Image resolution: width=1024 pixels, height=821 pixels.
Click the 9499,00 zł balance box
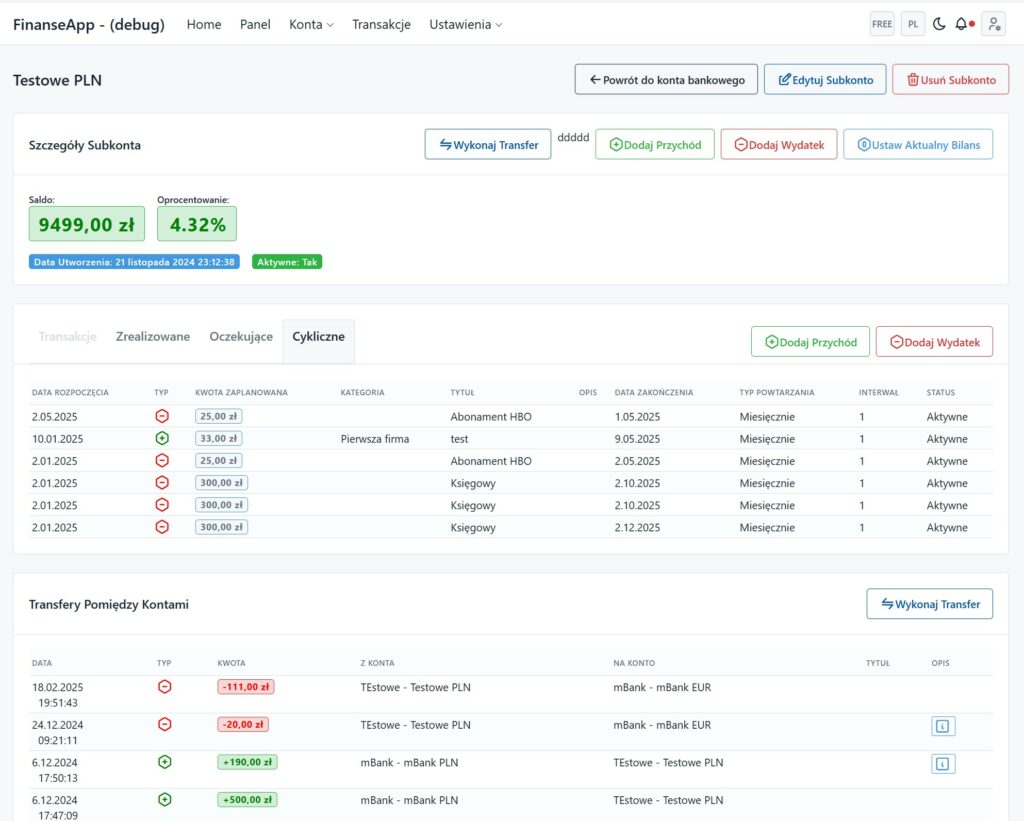[87, 224]
